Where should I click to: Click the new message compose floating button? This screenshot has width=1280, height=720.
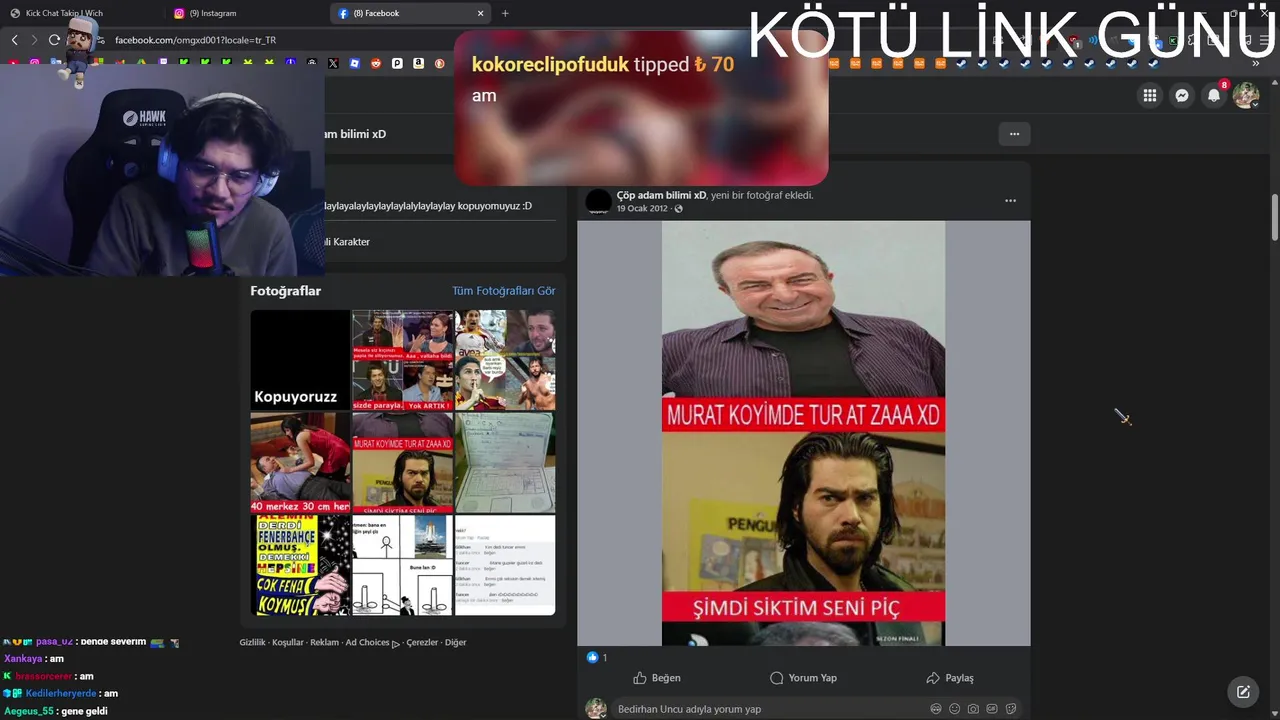coord(1243,692)
